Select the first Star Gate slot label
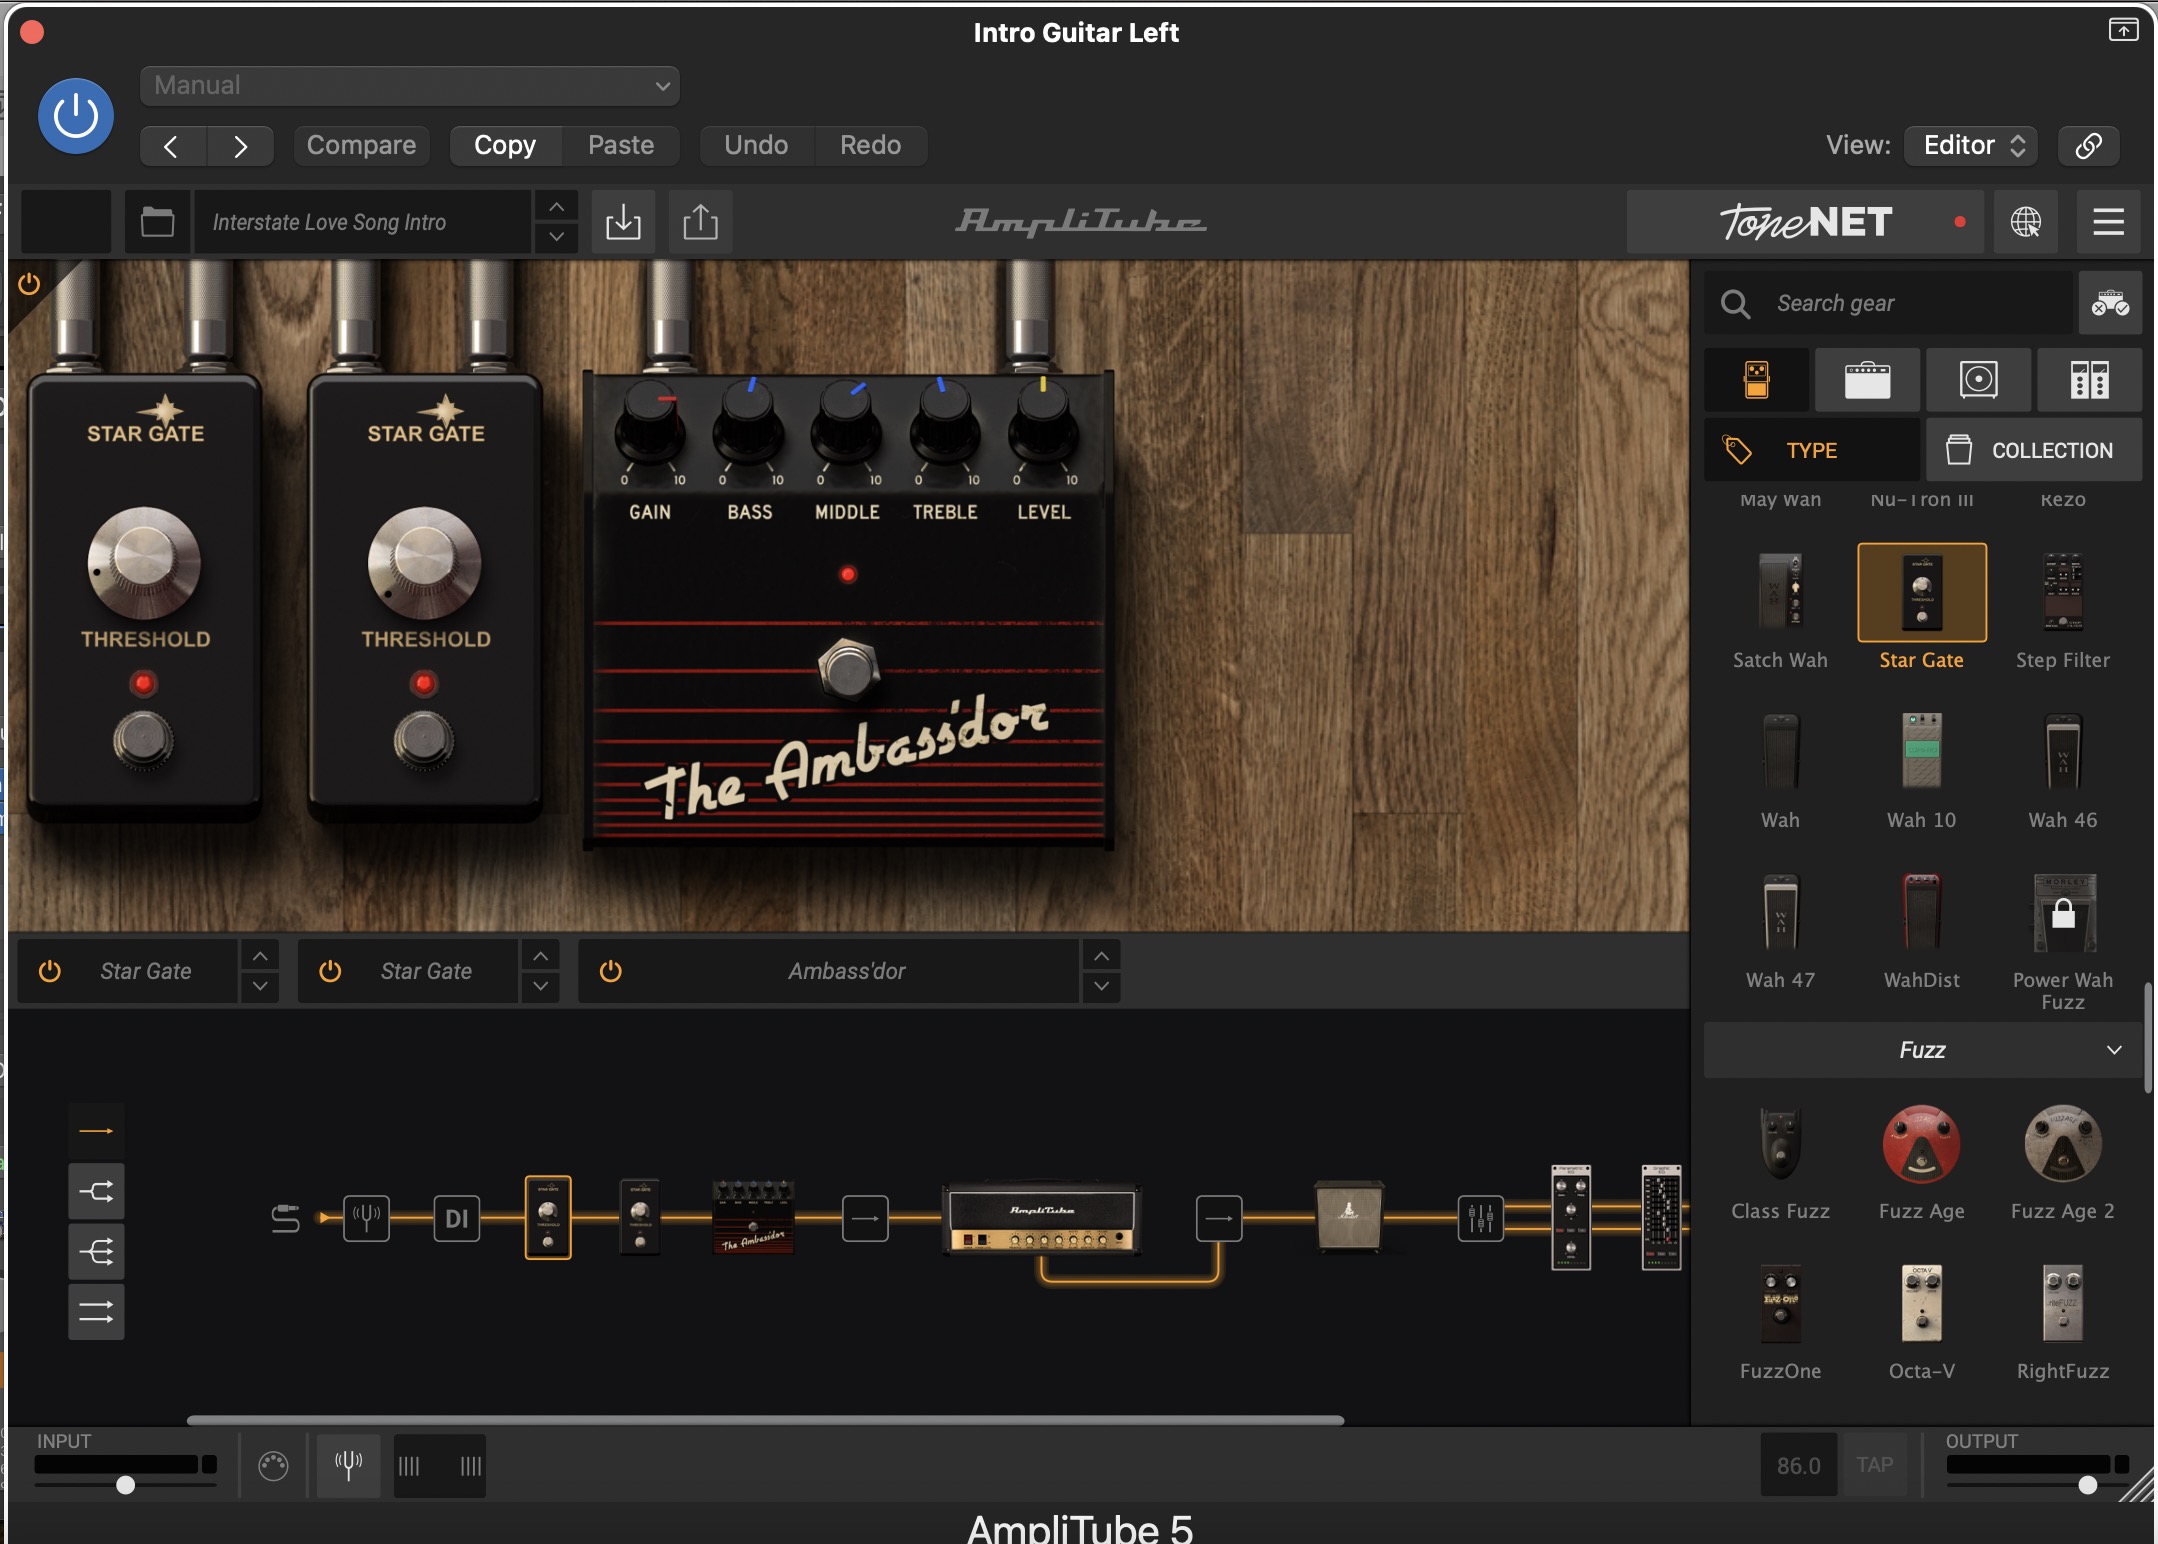2158x1544 pixels. point(145,971)
